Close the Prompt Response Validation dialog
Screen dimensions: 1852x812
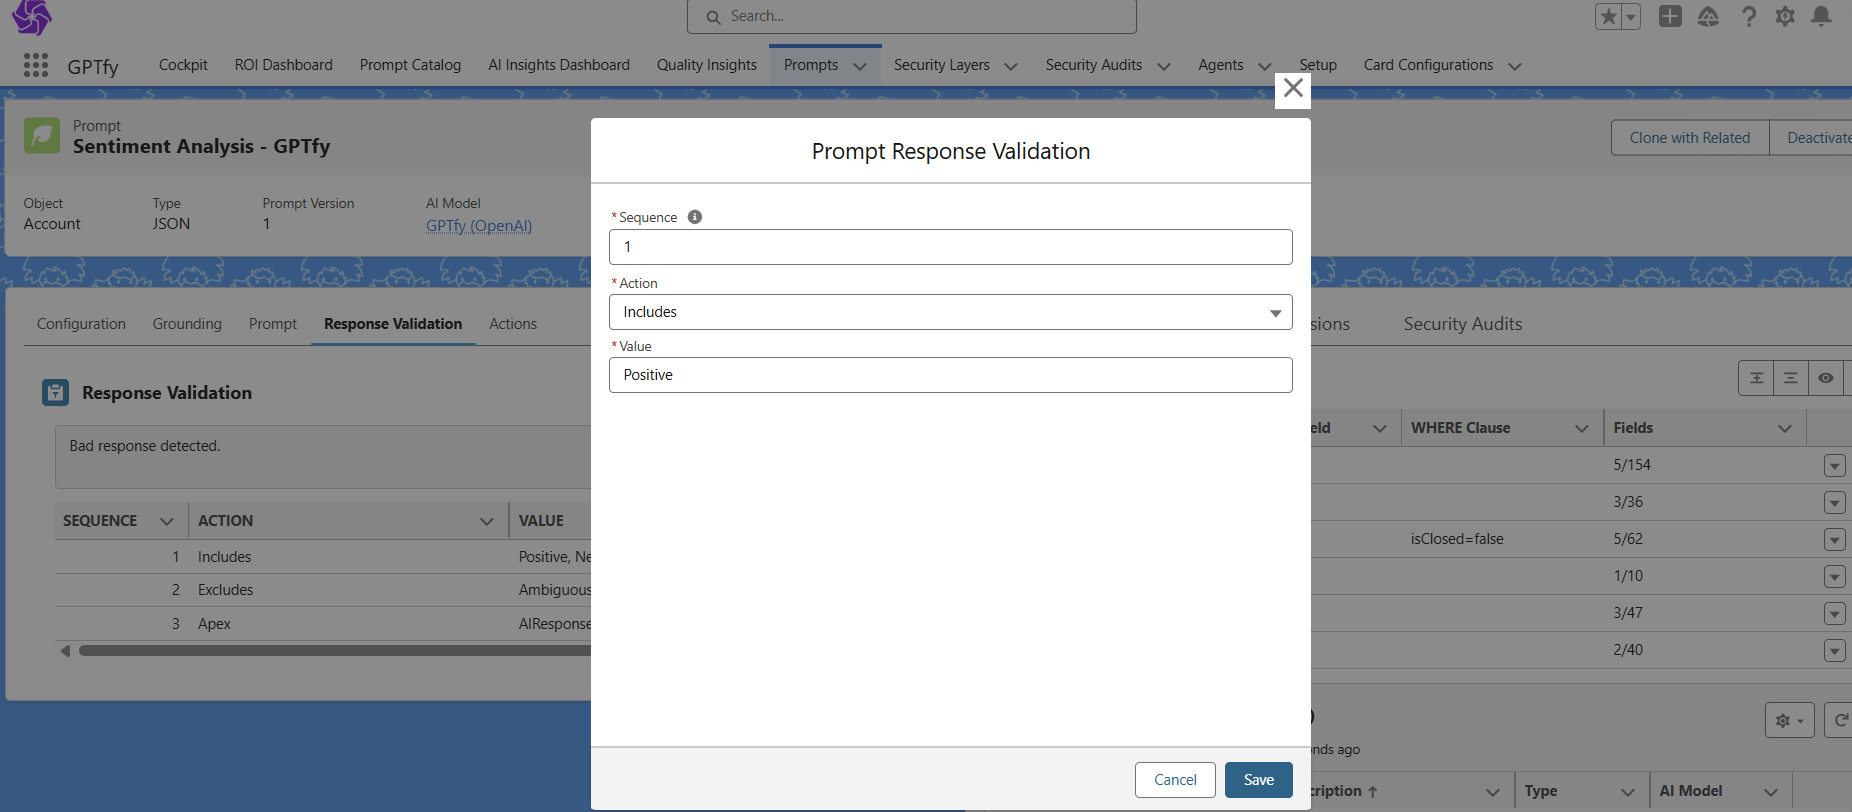coord(1293,88)
